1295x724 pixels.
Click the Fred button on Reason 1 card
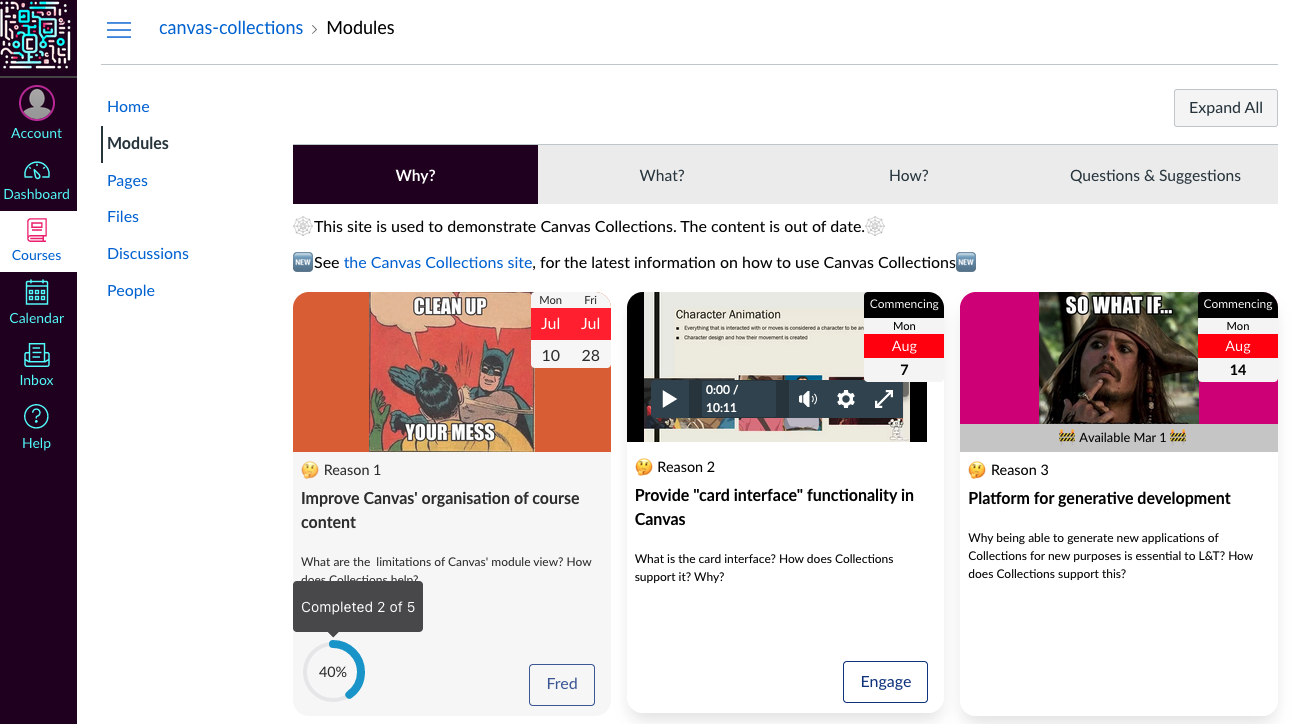click(x=561, y=684)
